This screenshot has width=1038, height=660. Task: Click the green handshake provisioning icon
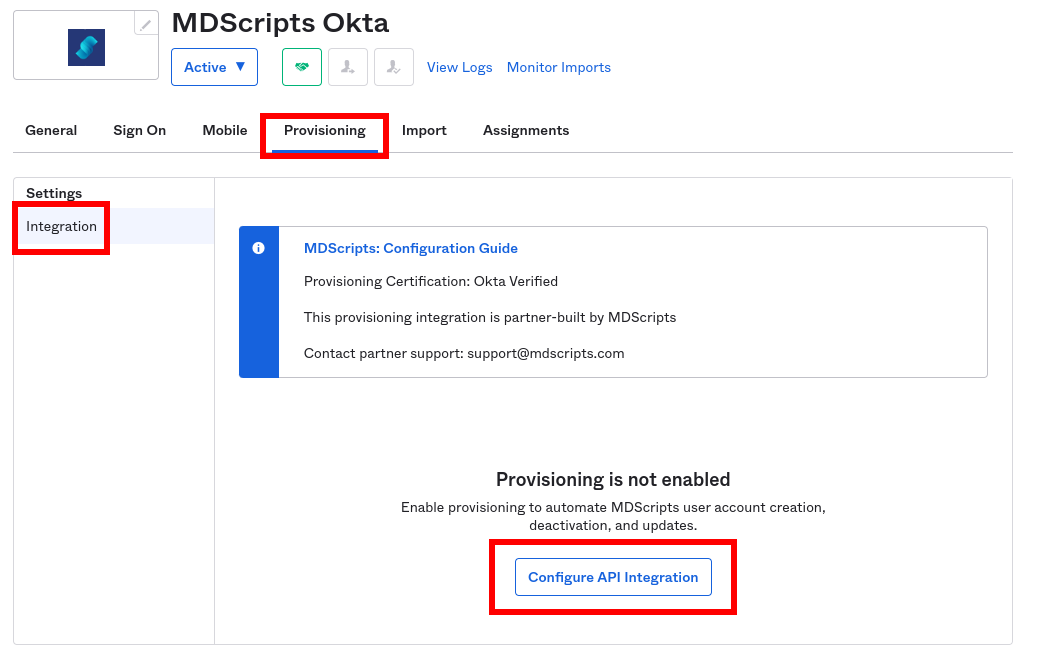pyautogui.click(x=302, y=67)
